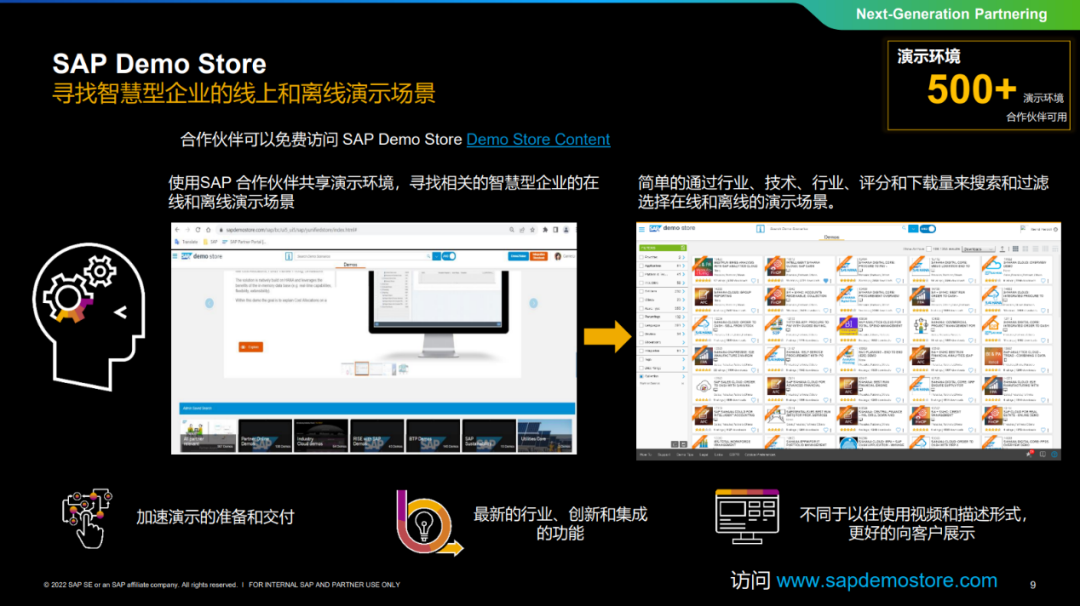Click orange Explore button in carousel
This screenshot has height=606, width=1080.
point(251,347)
